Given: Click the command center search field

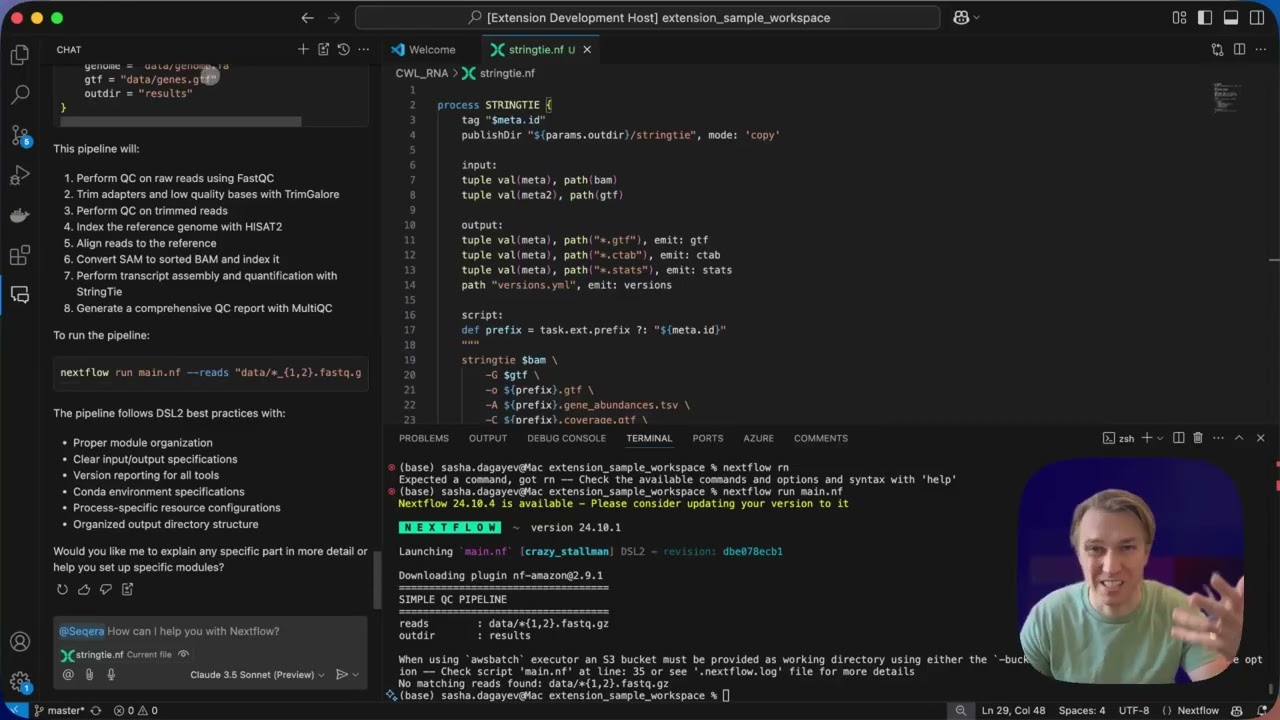Looking at the screenshot, I should [648, 18].
